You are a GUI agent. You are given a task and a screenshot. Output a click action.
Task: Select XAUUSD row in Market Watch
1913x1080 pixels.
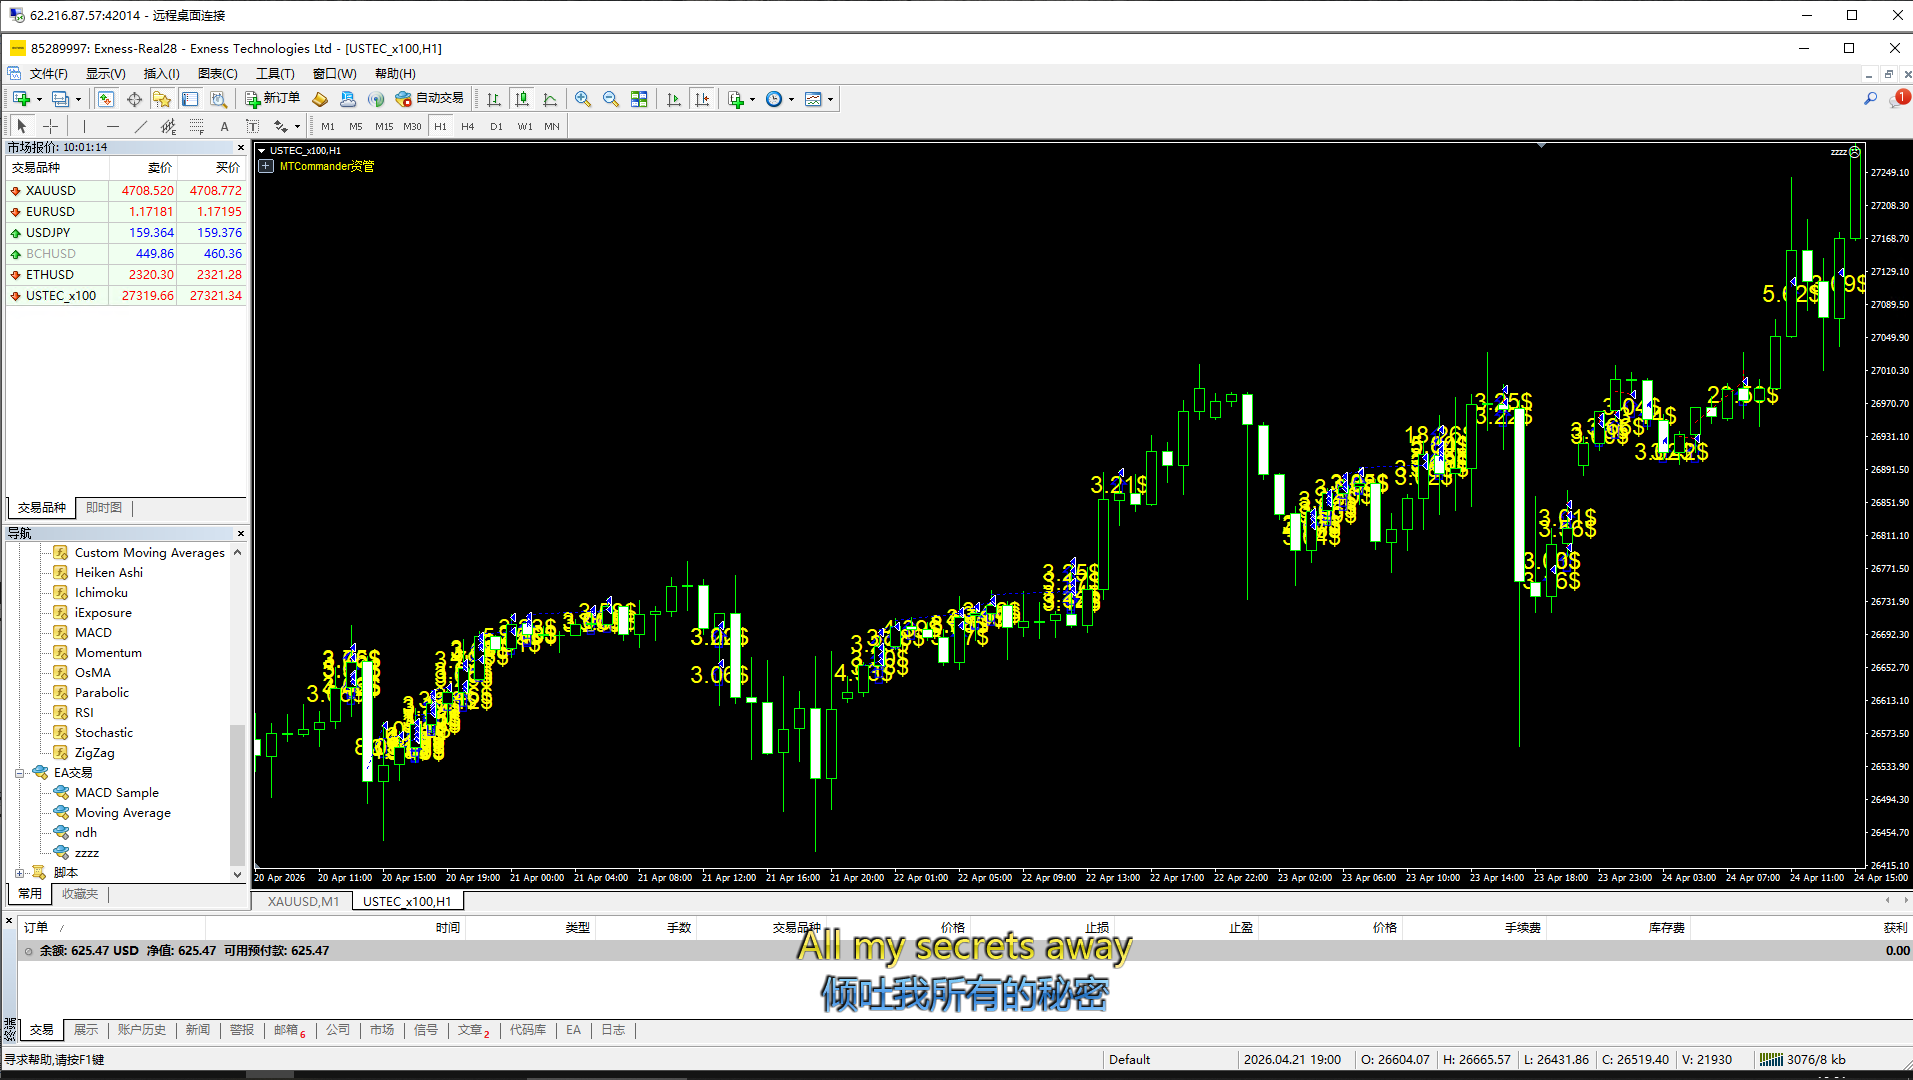pyautogui.click(x=126, y=191)
